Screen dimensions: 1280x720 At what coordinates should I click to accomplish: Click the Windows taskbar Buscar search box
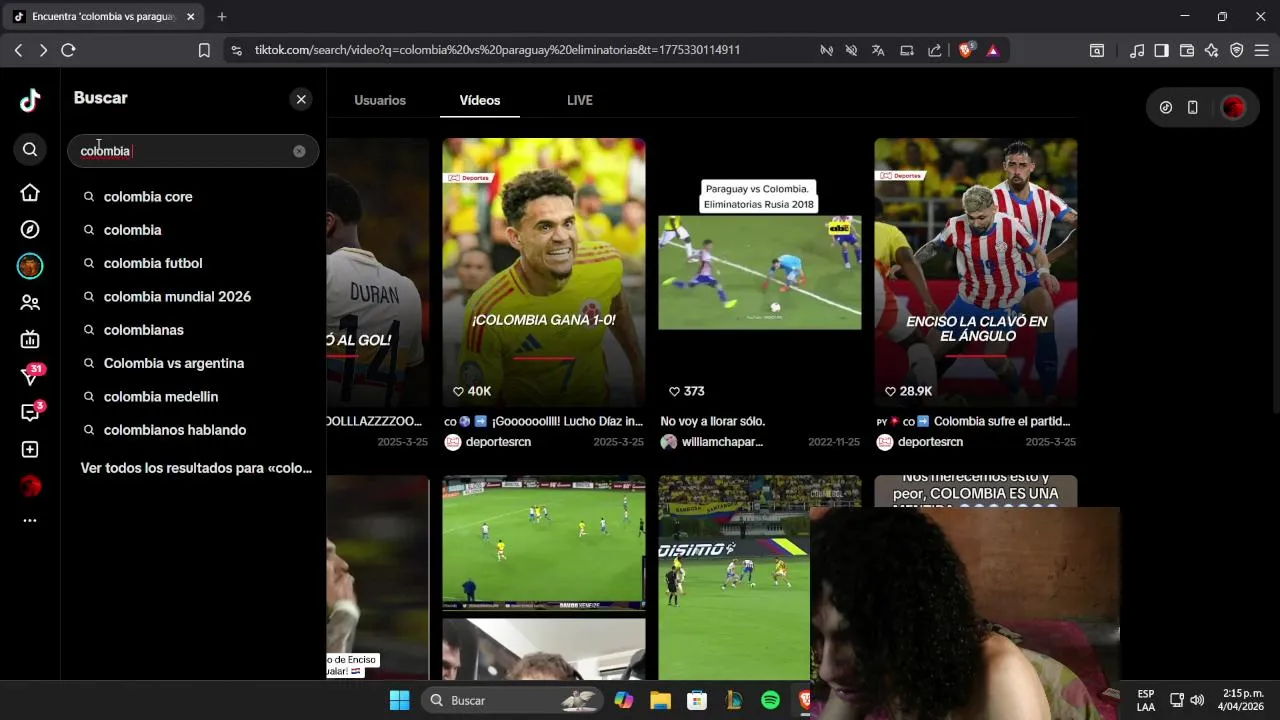click(511, 700)
